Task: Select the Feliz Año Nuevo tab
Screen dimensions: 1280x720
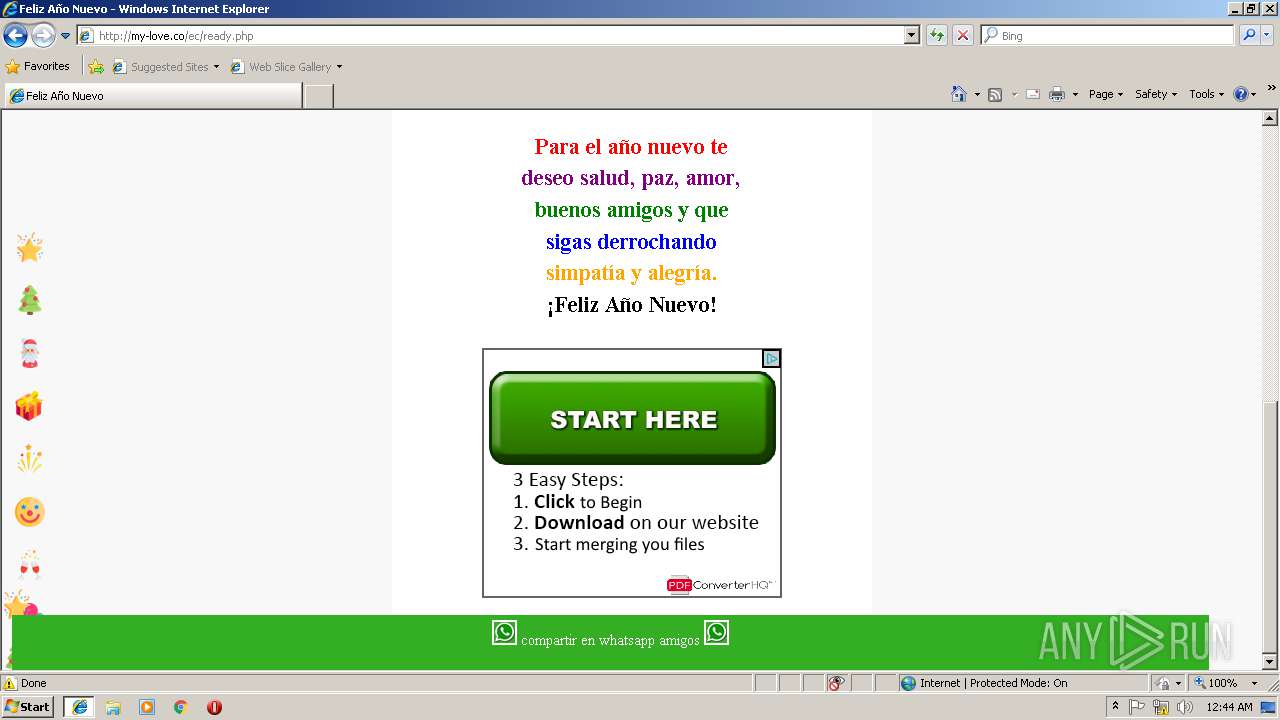Action: coord(152,96)
